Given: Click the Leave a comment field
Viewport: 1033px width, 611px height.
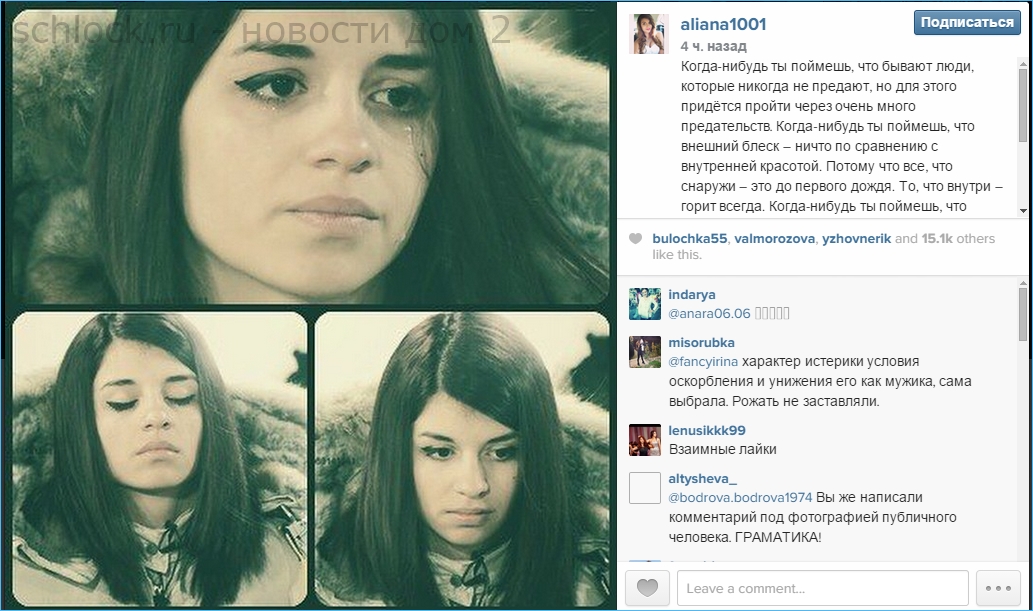Looking at the screenshot, I should click(x=823, y=588).
